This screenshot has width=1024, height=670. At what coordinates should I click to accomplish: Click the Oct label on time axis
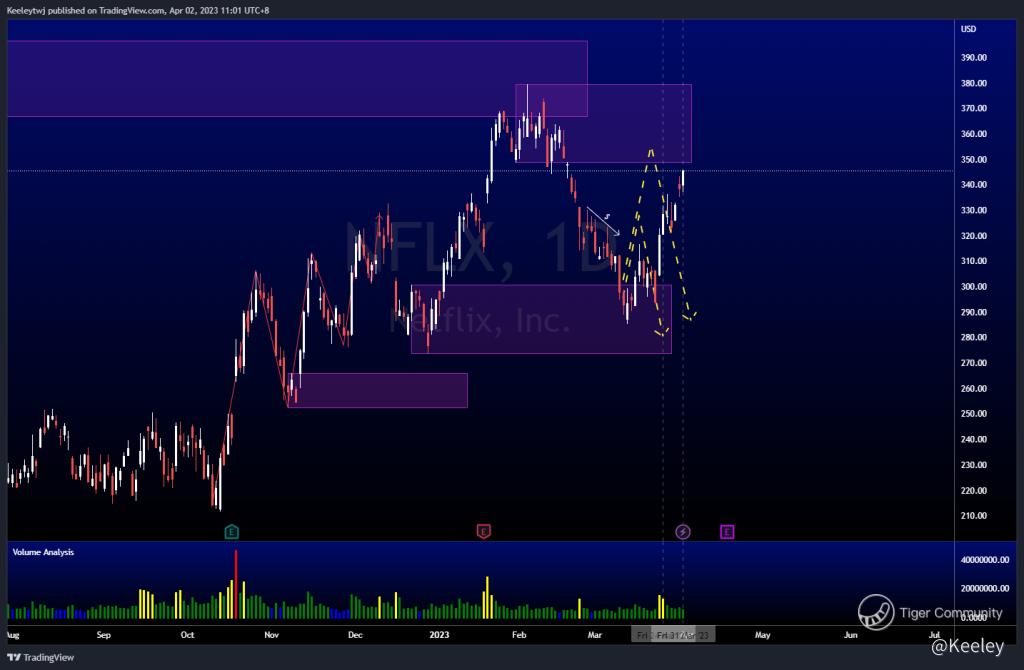(187, 635)
